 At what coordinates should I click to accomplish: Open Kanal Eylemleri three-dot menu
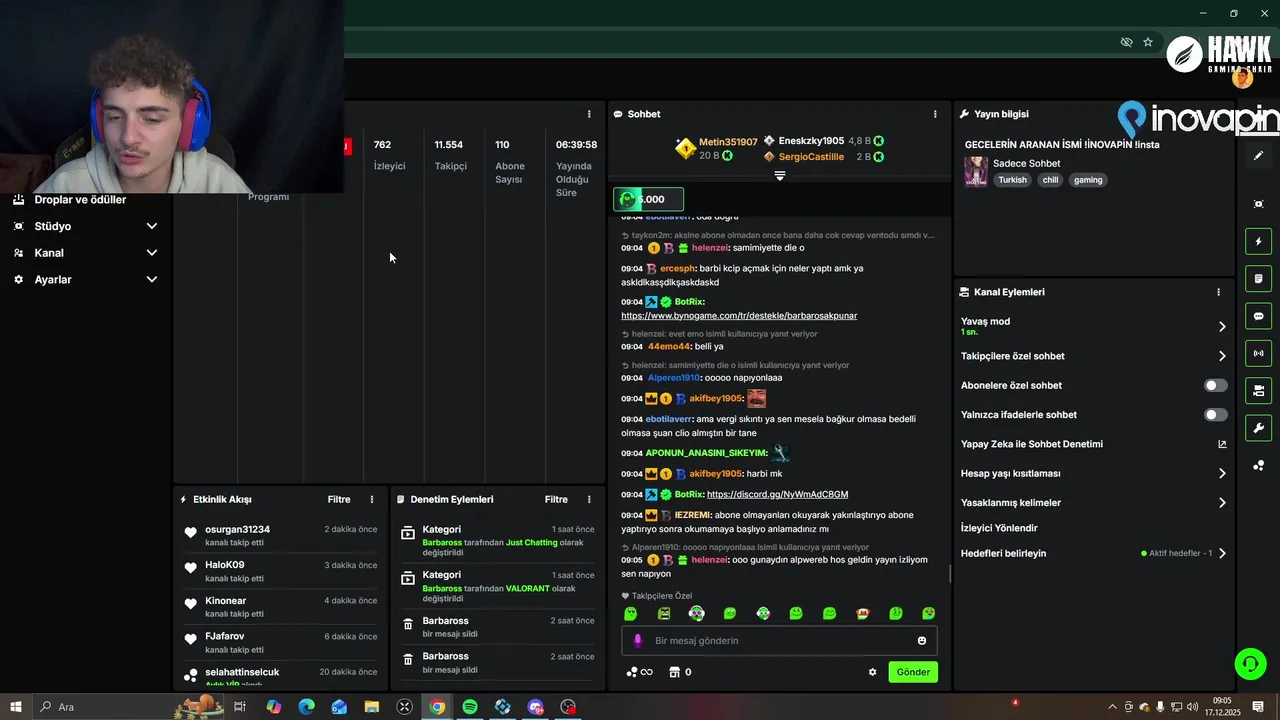tap(1218, 292)
